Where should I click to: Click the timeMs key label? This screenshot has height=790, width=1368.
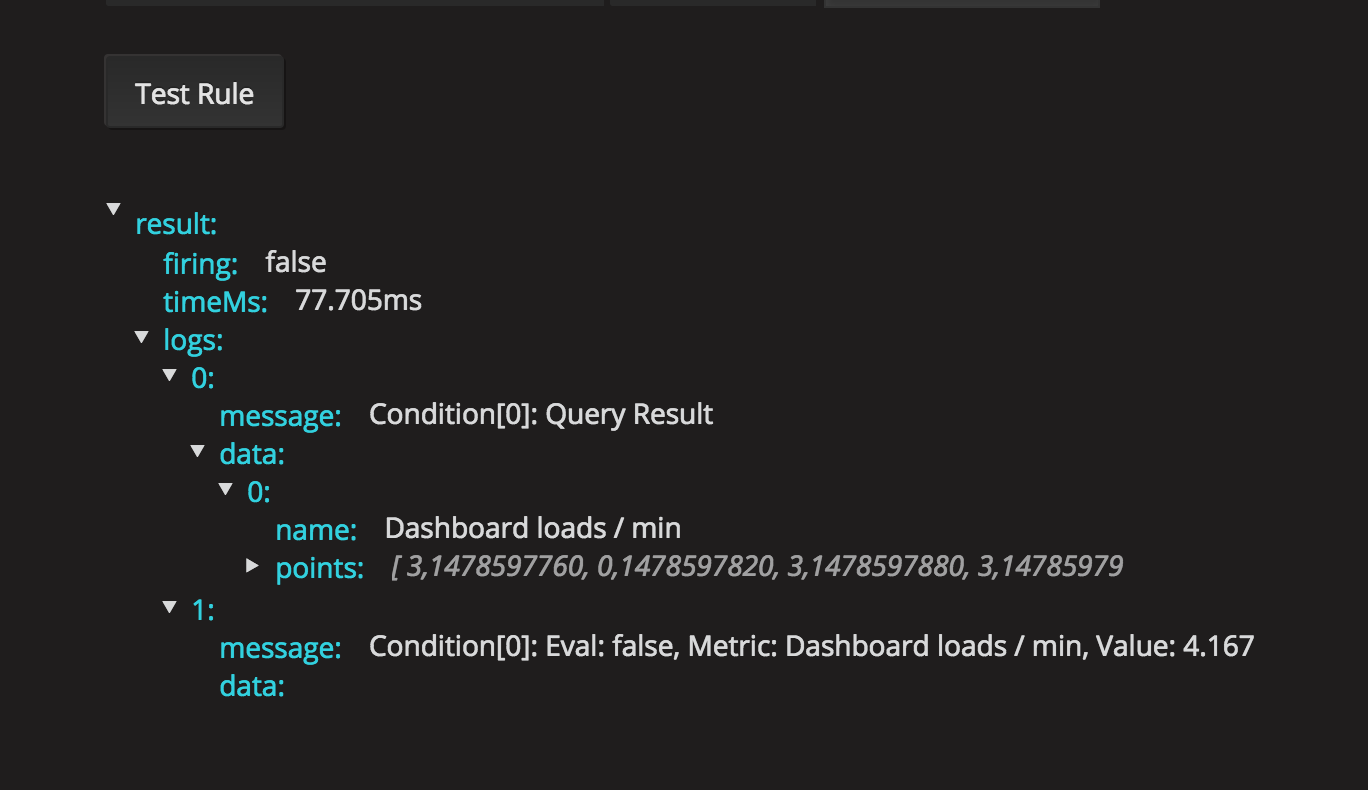click(x=215, y=302)
